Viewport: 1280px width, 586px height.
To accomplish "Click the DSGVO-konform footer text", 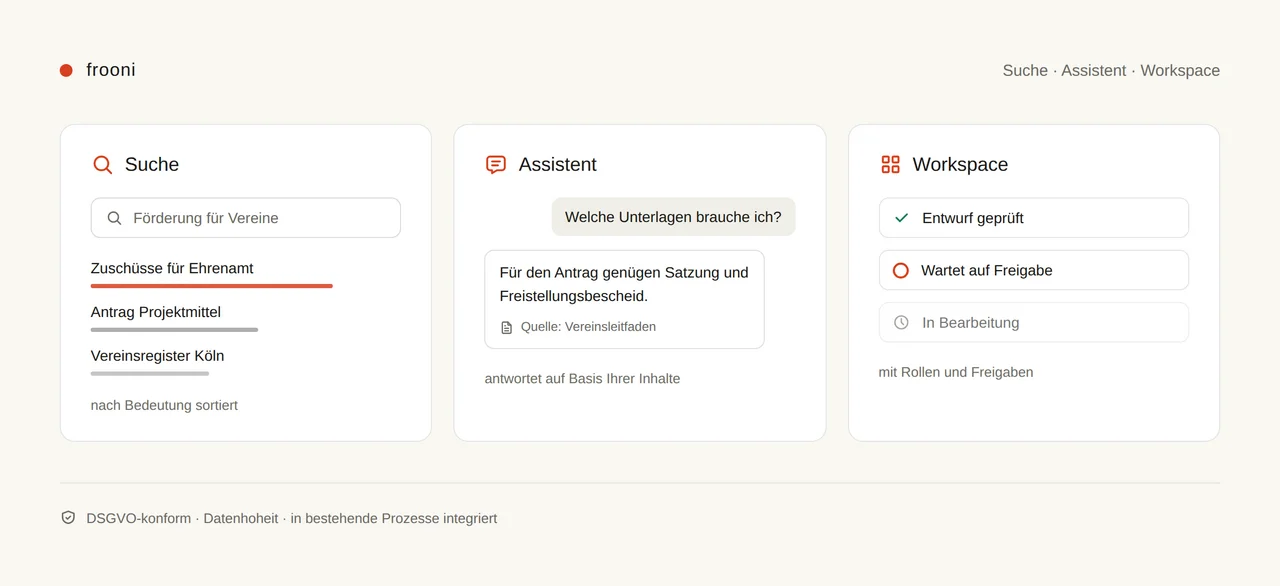I will point(139,518).
